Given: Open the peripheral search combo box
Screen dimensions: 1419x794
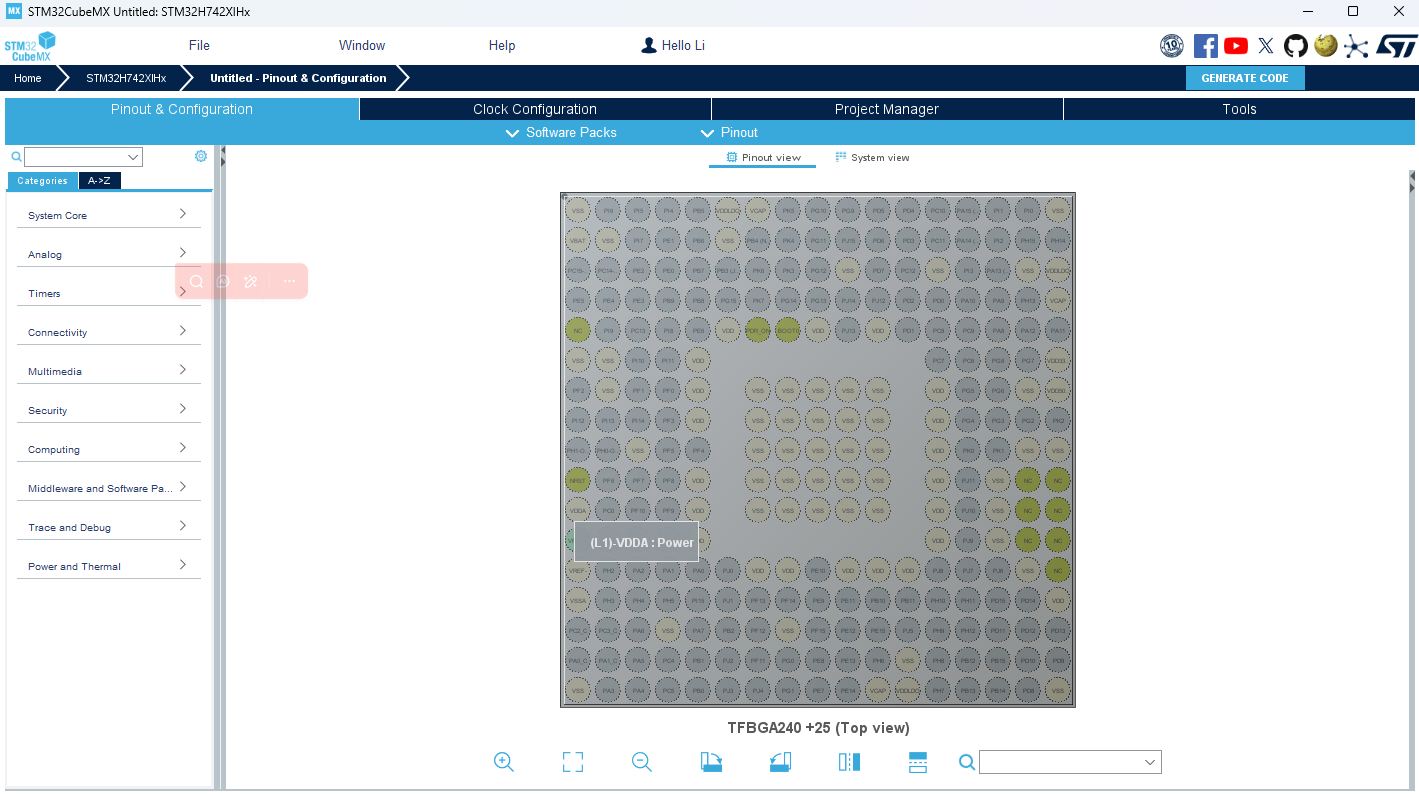Looking at the screenshot, I should pos(83,157).
